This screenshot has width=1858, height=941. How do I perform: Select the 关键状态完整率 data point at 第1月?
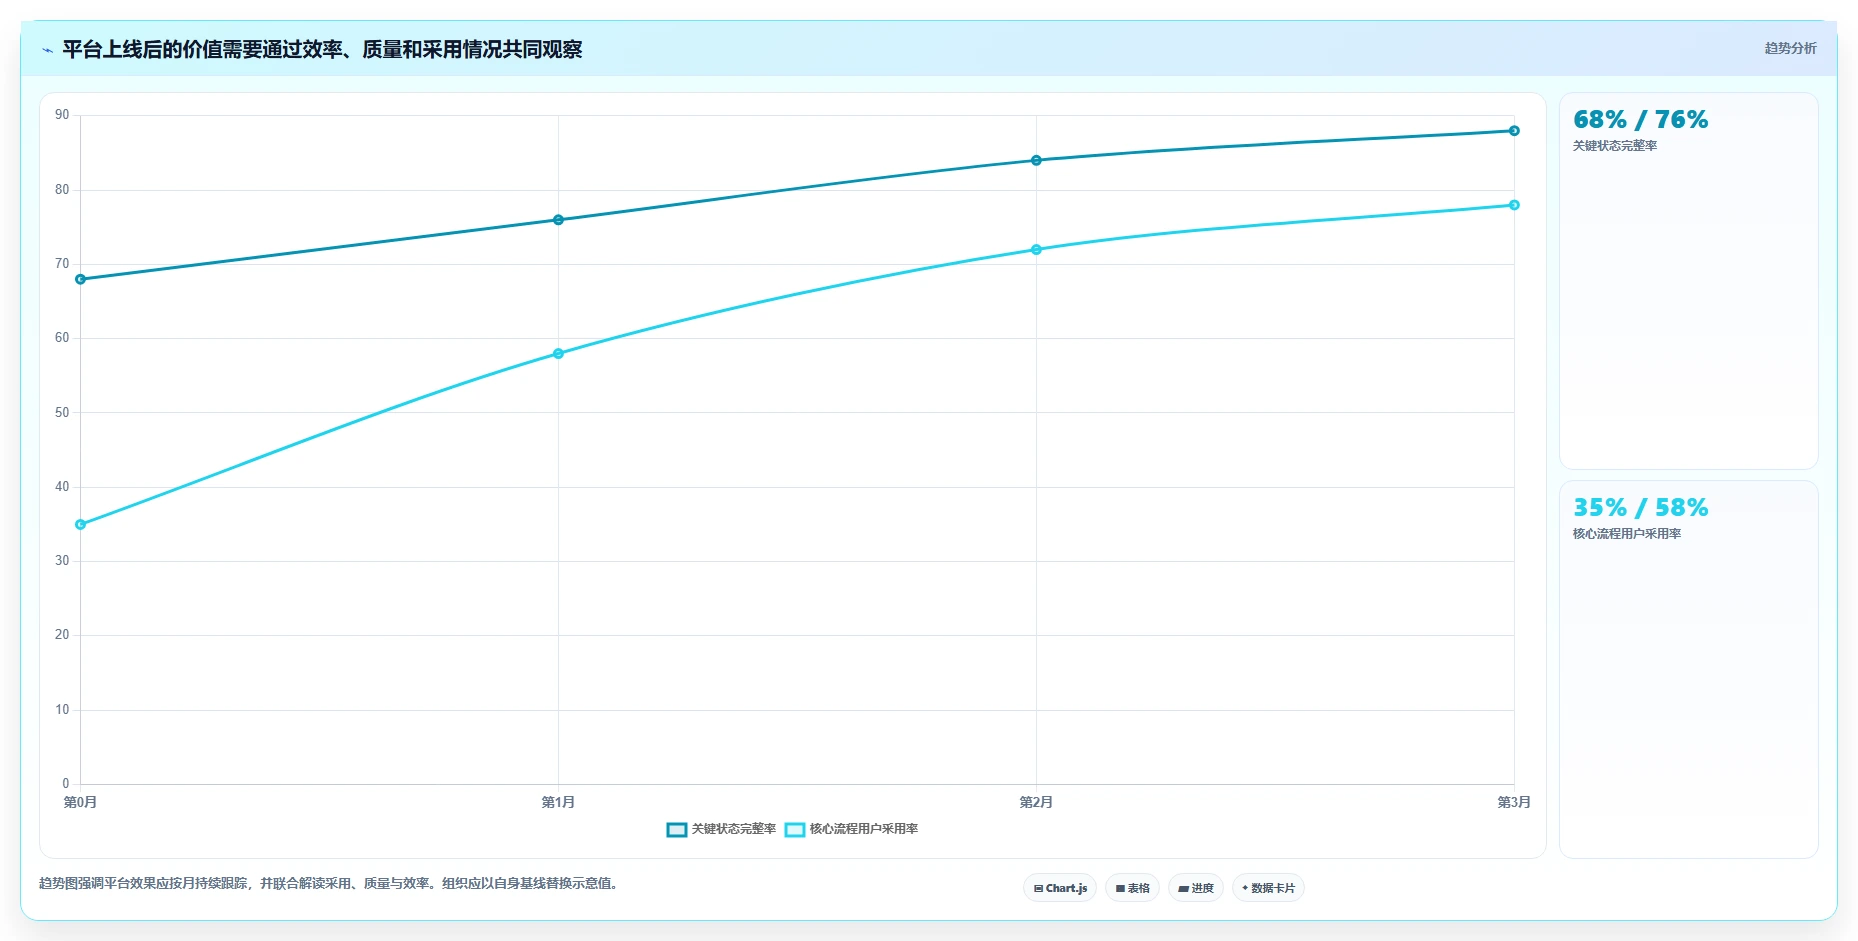tap(558, 220)
